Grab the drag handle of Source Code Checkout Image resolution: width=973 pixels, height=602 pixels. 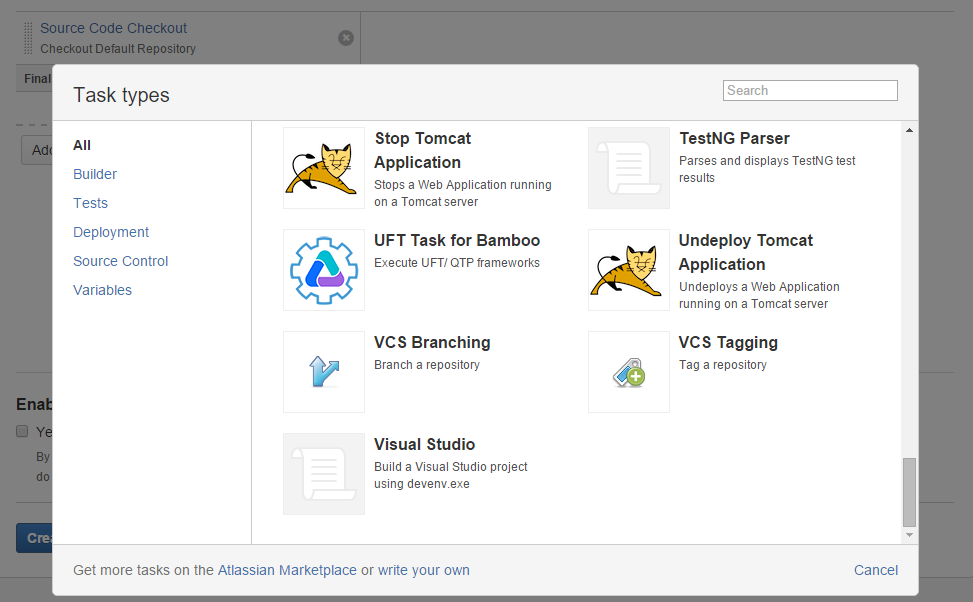[x=28, y=38]
